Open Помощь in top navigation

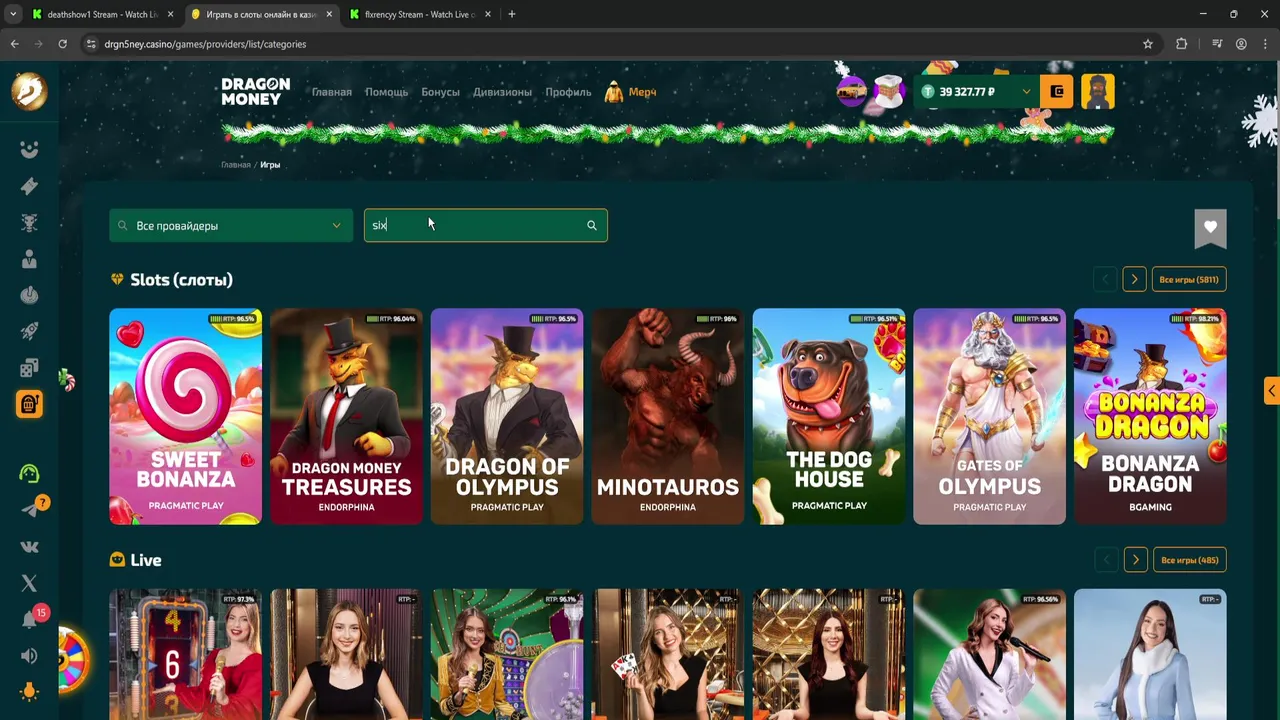pos(386,92)
